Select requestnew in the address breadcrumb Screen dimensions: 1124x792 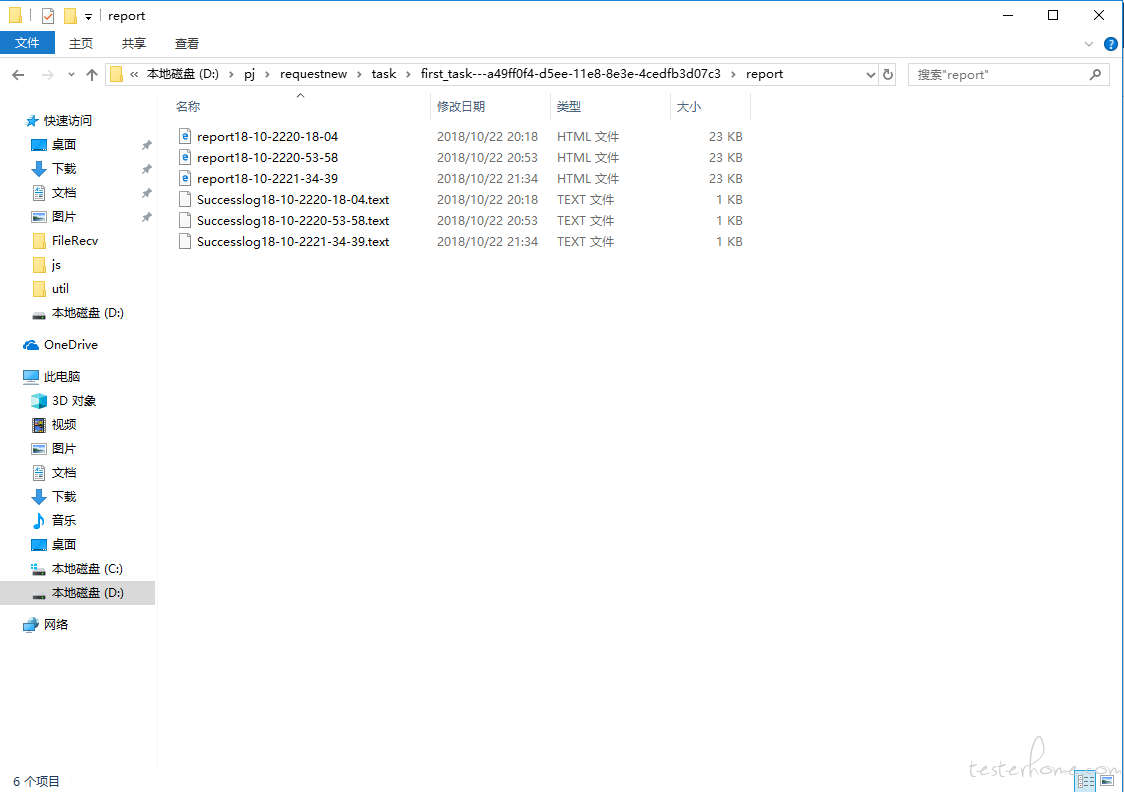[x=313, y=74]
